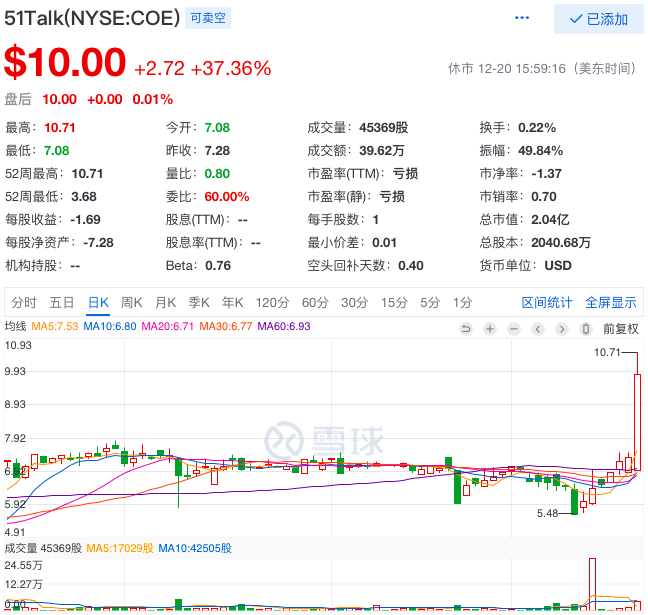
Task: Click the 货币单位 USD value
Action: (558, 265)
